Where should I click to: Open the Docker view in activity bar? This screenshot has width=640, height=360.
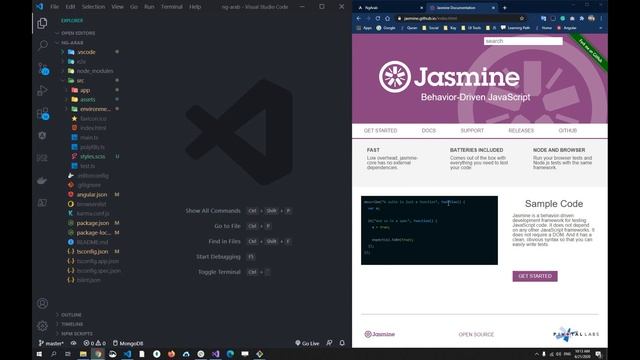[x=42, y=180]
